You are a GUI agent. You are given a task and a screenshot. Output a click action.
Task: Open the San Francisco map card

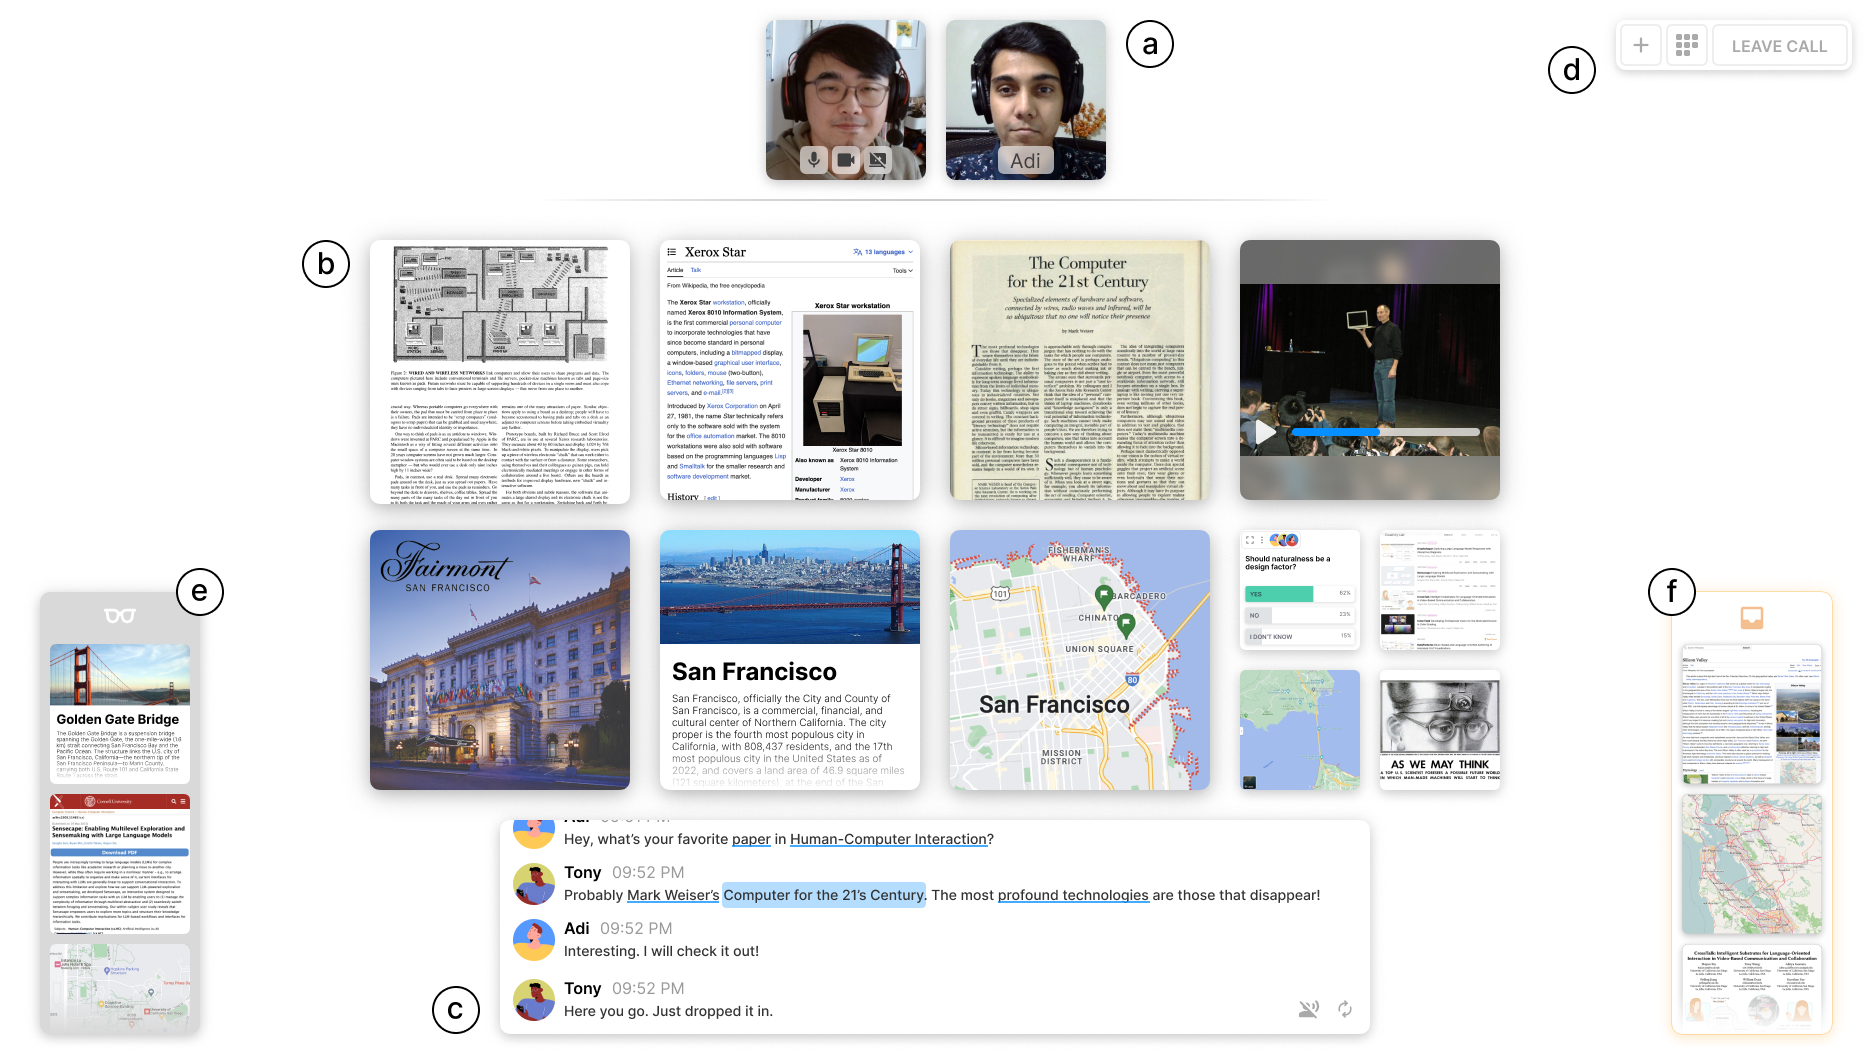(x=1080, y=660)
